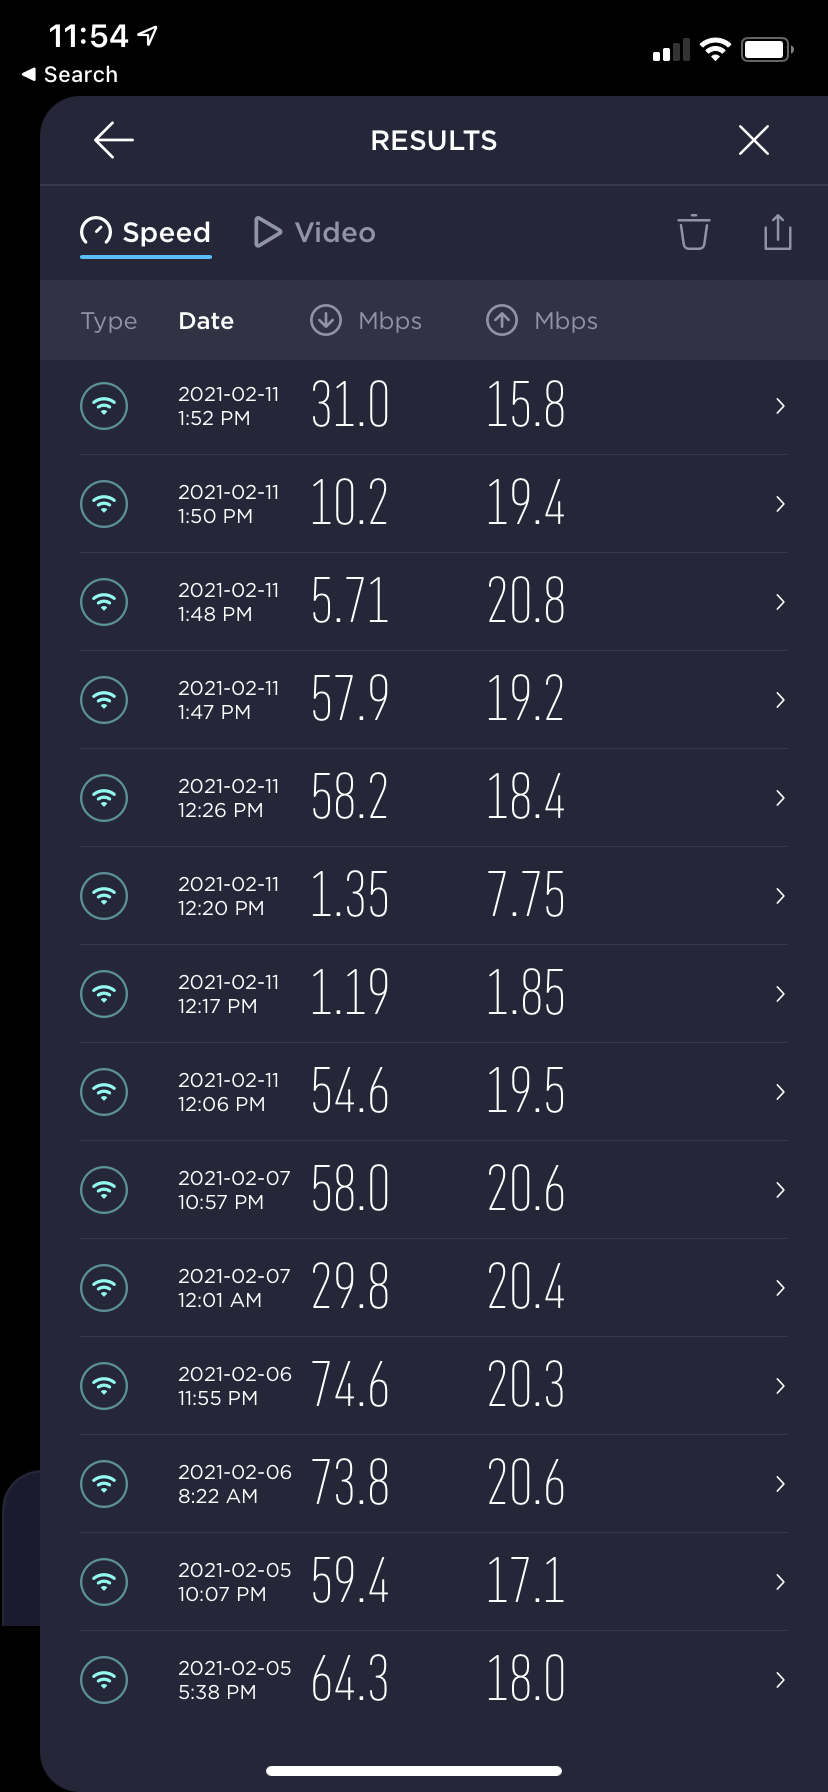Image resolution: width=828 pixels, height=1792 pixels.
Task: Sort results by Date column header
Action: pyautogui.click(x=206, y=321)
